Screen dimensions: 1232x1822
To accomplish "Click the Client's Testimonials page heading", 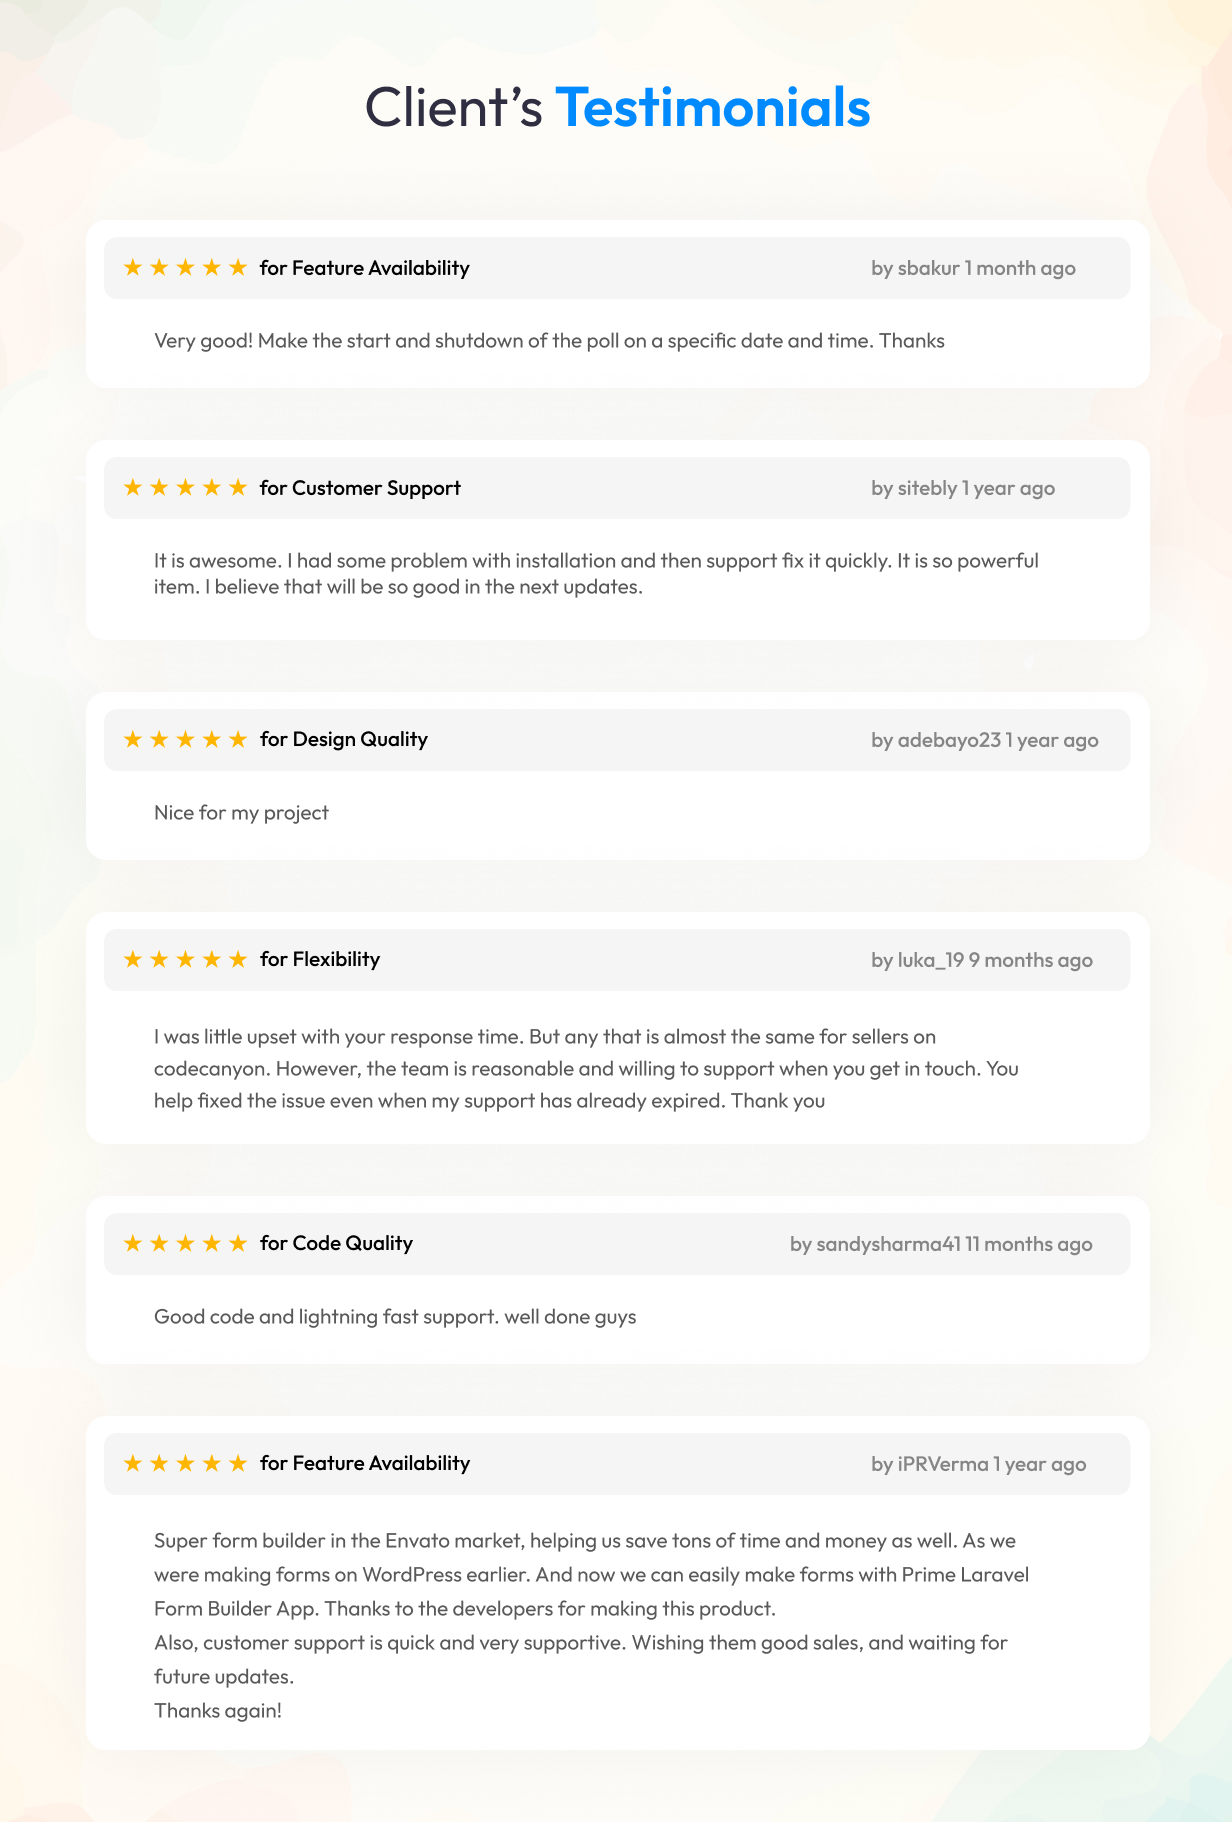I will pyautogui.click(x=617, y=107).
